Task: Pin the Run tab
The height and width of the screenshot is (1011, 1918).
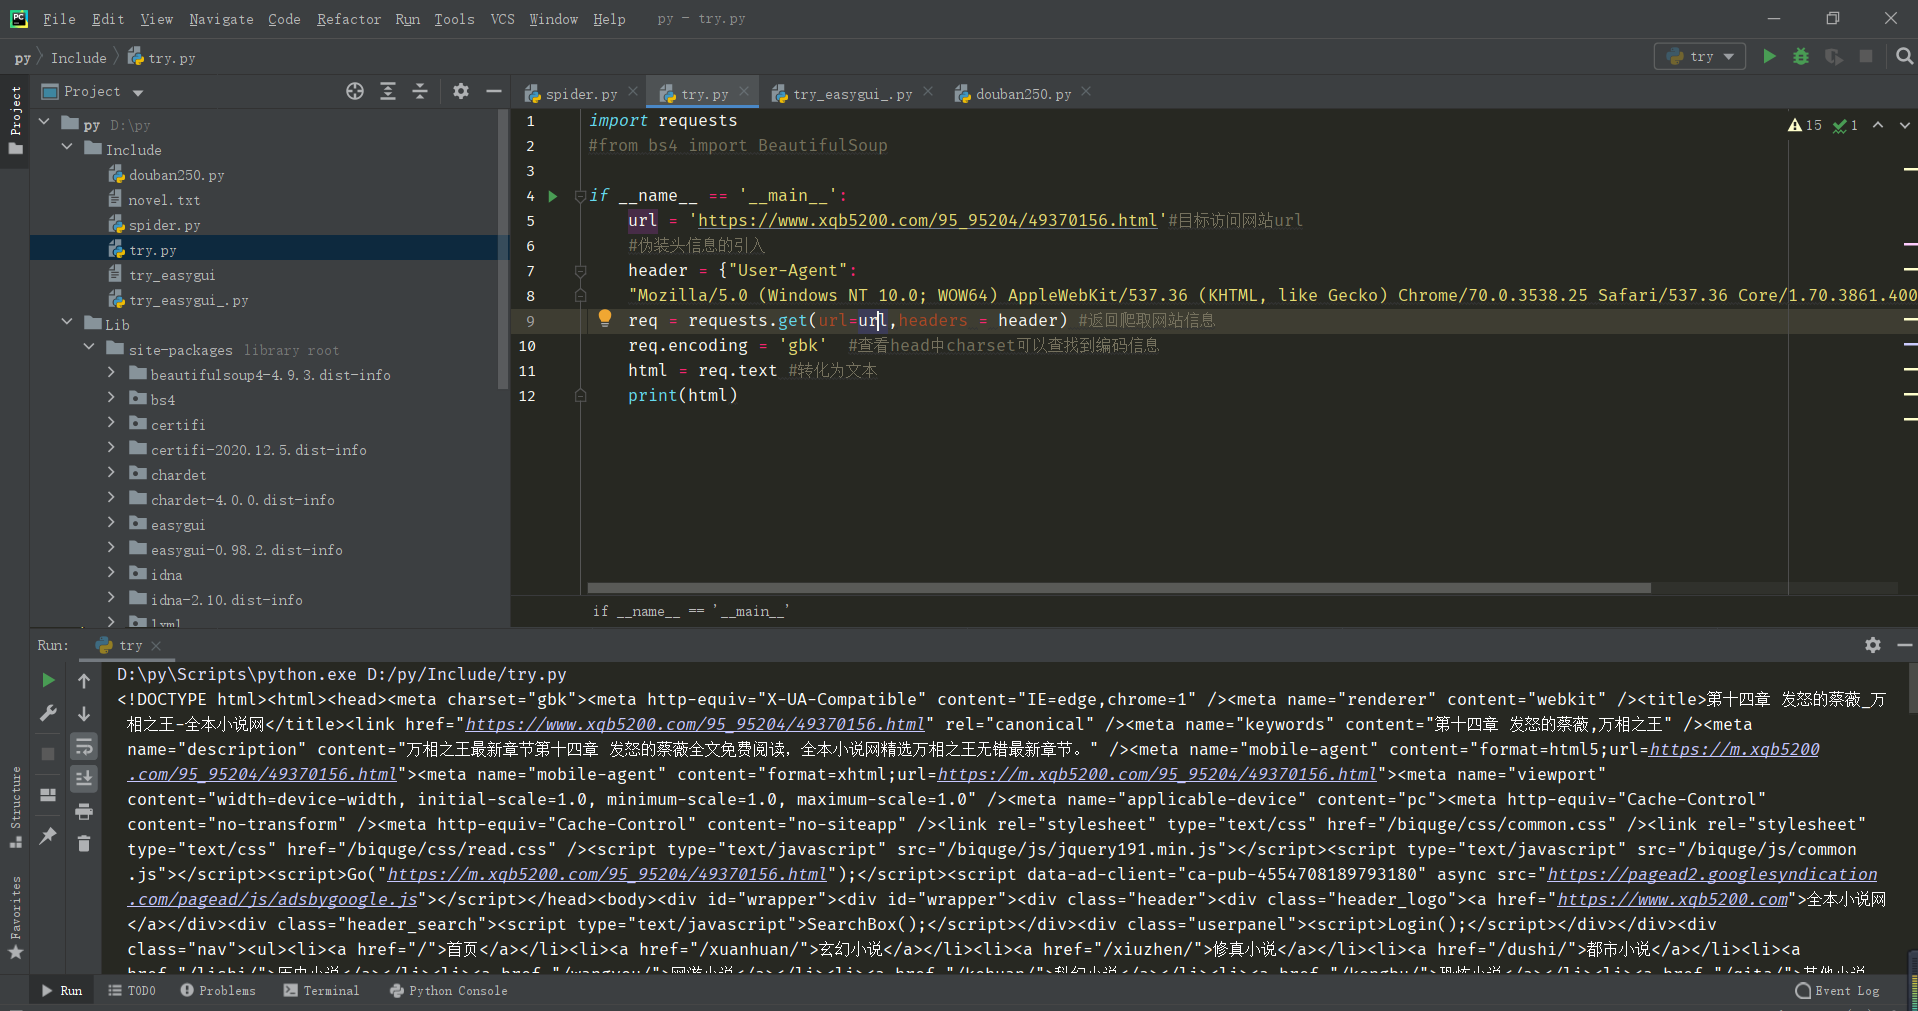Action: [48, 836]
